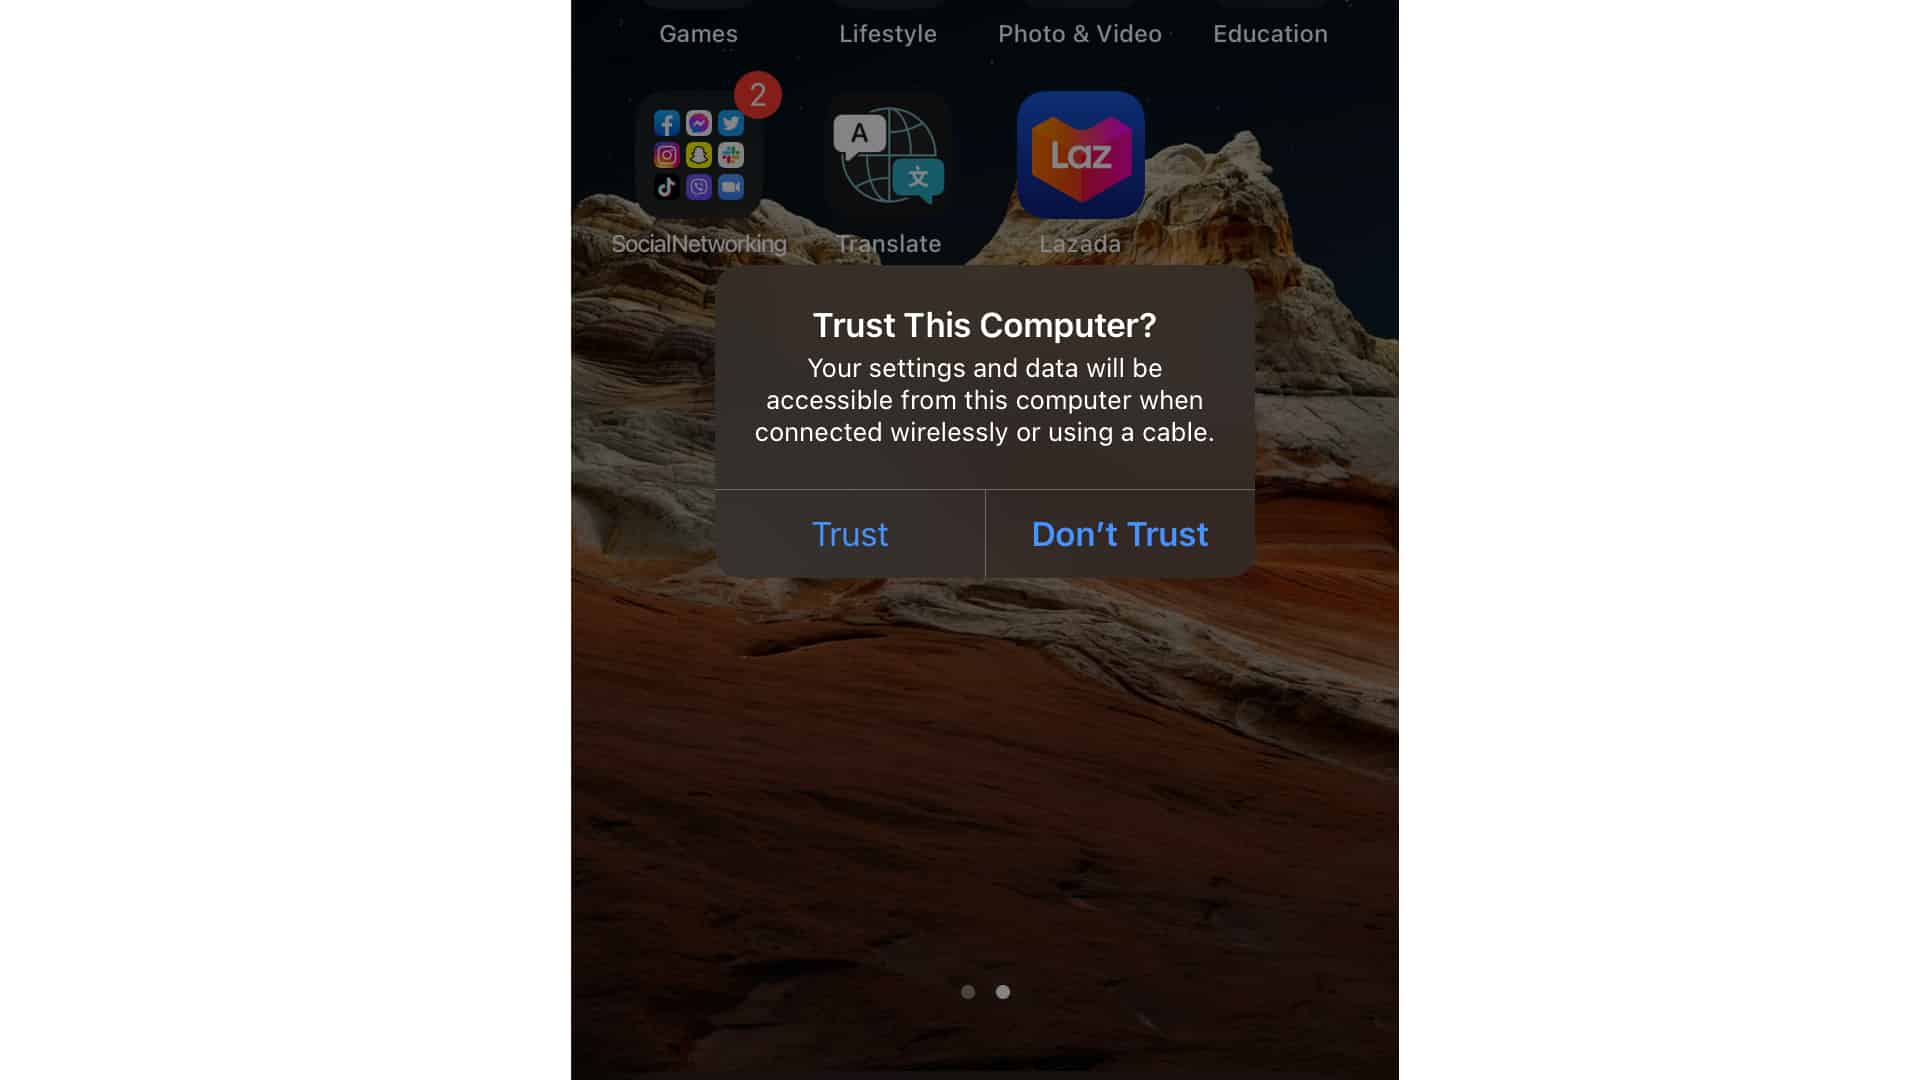Open TikTok from social folder
Screen dimensions: 1920x1080
tap(667, 186)
